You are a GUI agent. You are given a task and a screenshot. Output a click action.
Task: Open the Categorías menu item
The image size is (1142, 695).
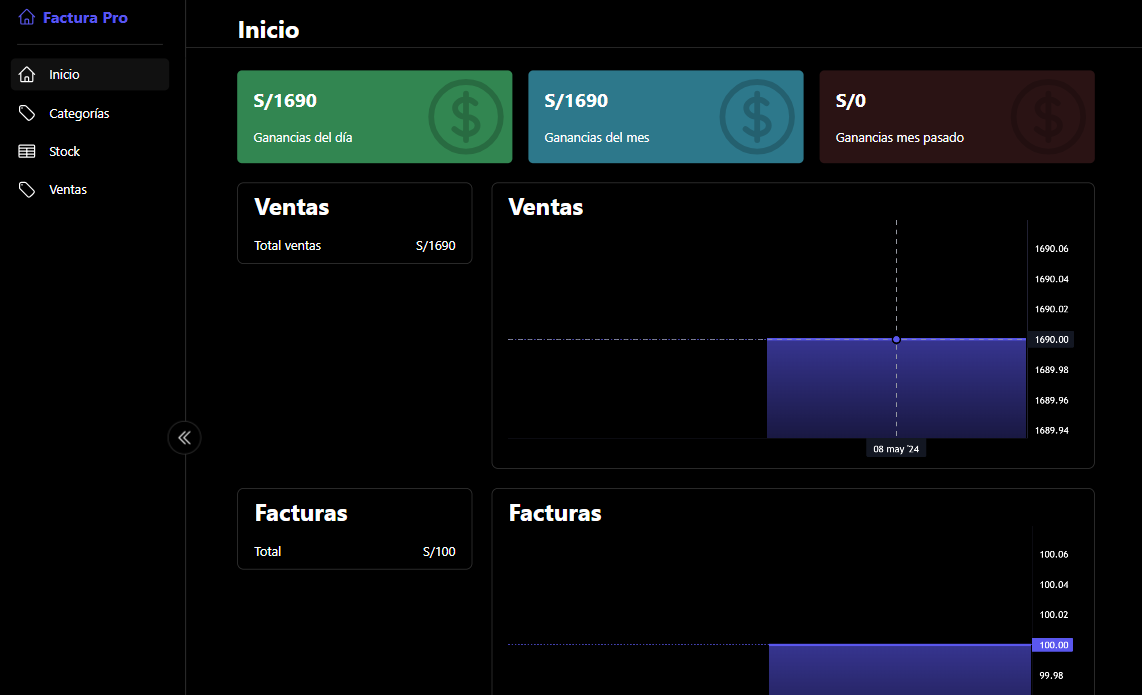click(79, 113)
